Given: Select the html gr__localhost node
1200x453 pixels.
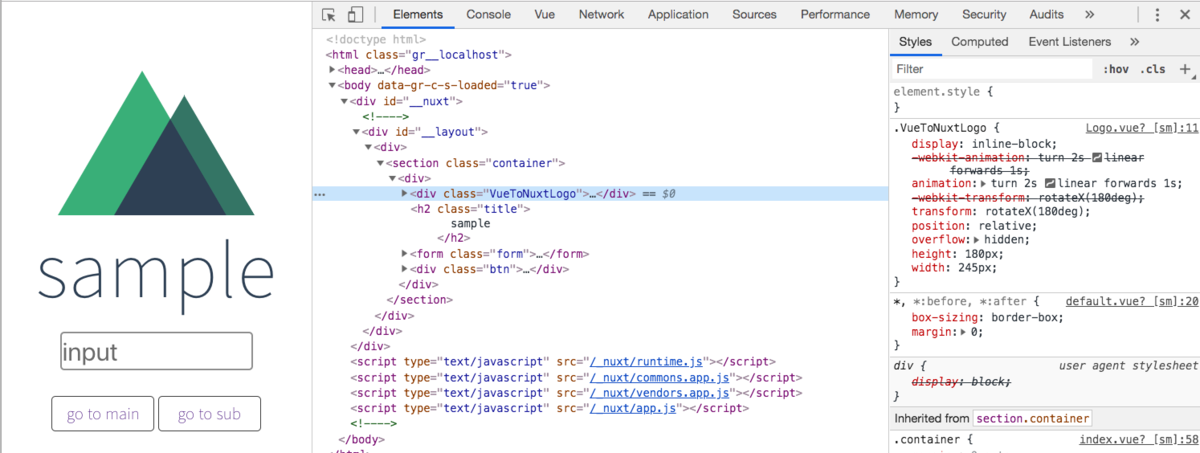Looking at the screenshot, I should [419, 55].
